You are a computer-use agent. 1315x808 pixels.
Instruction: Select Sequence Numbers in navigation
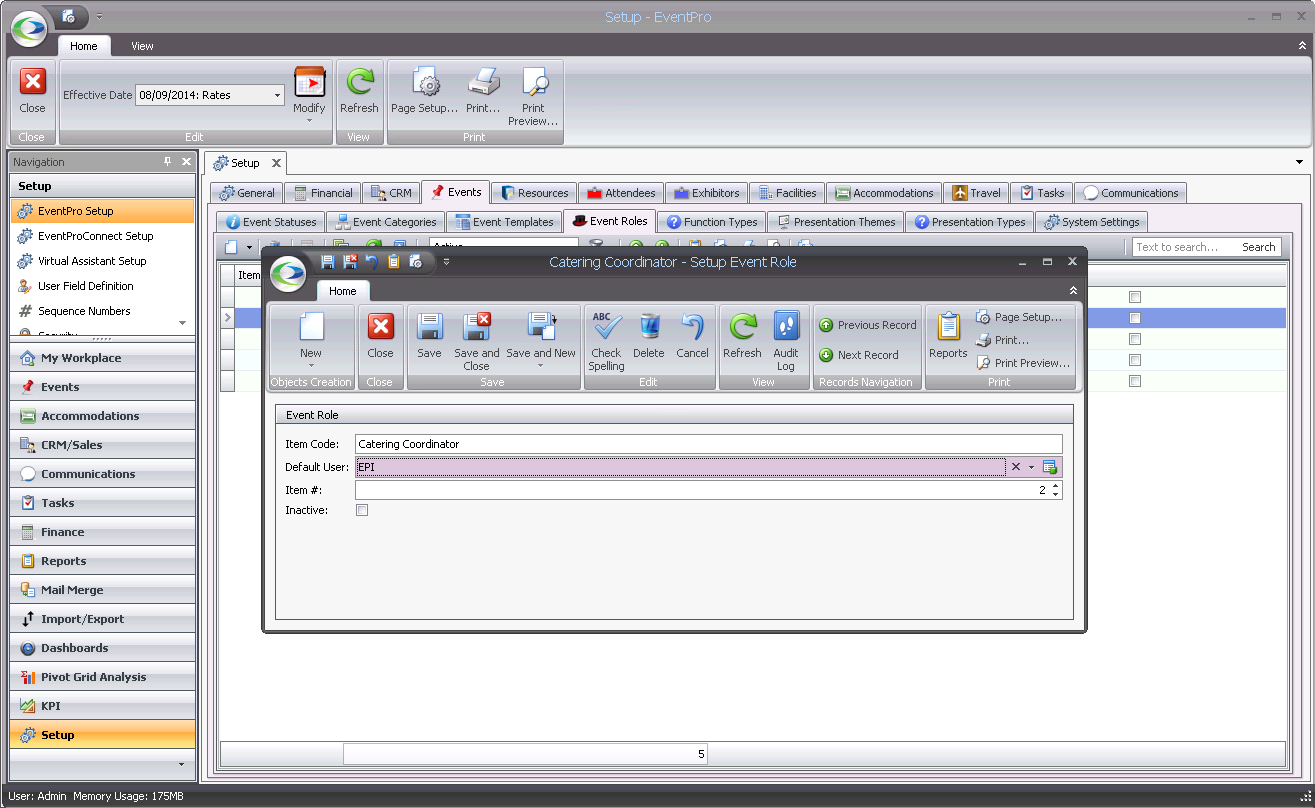click(x=85, y=311)
